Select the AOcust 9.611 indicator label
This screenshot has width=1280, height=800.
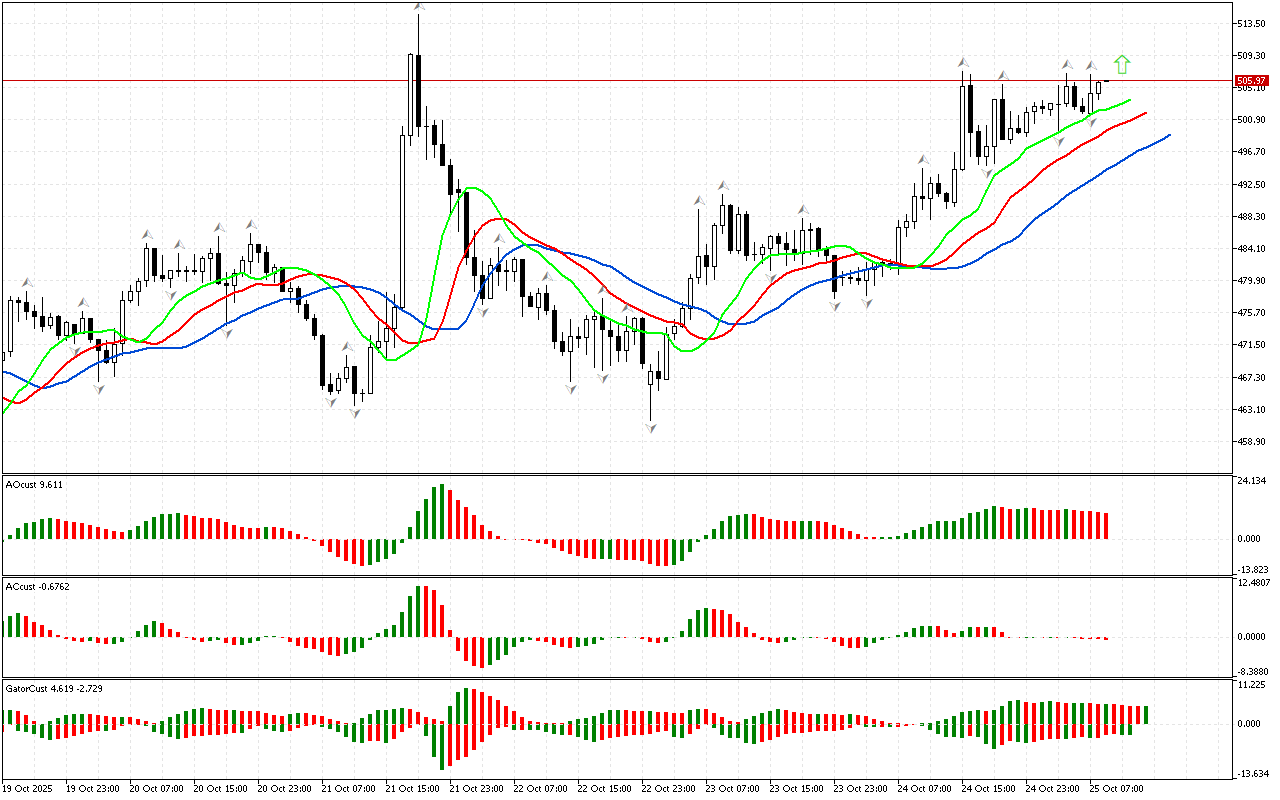point(35,484)
